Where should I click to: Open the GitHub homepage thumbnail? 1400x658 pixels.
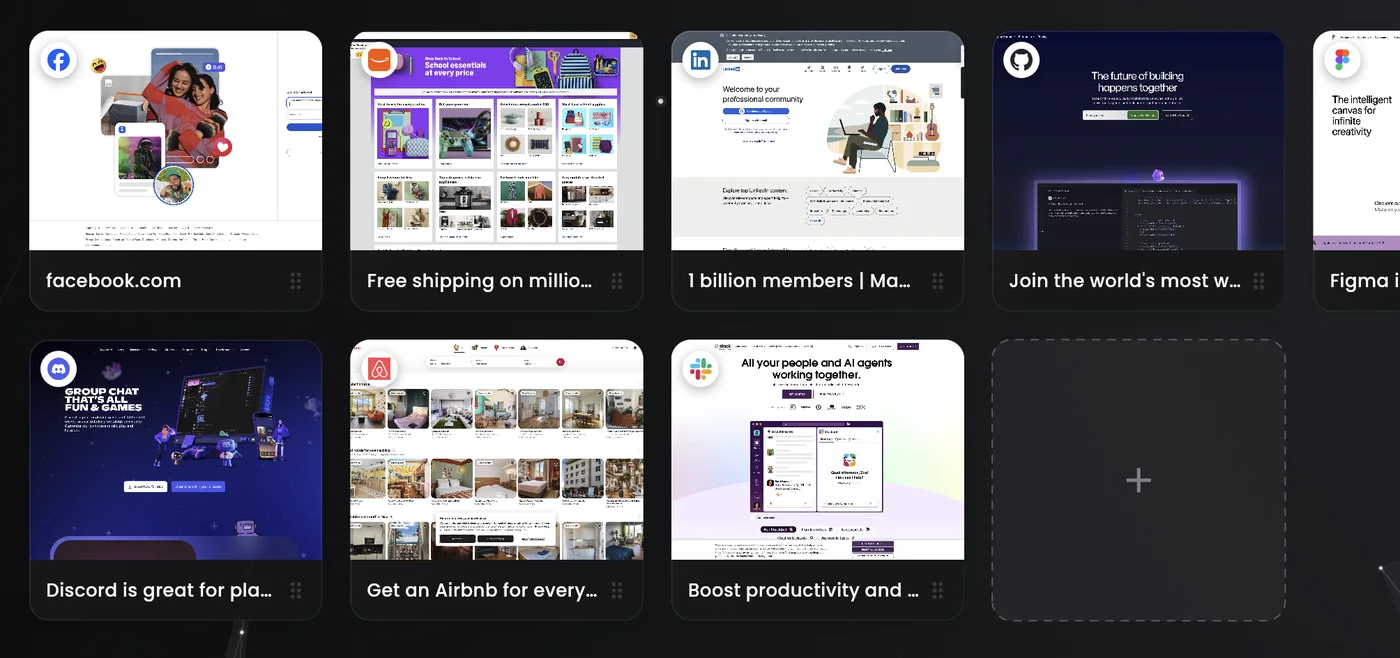1139,141
